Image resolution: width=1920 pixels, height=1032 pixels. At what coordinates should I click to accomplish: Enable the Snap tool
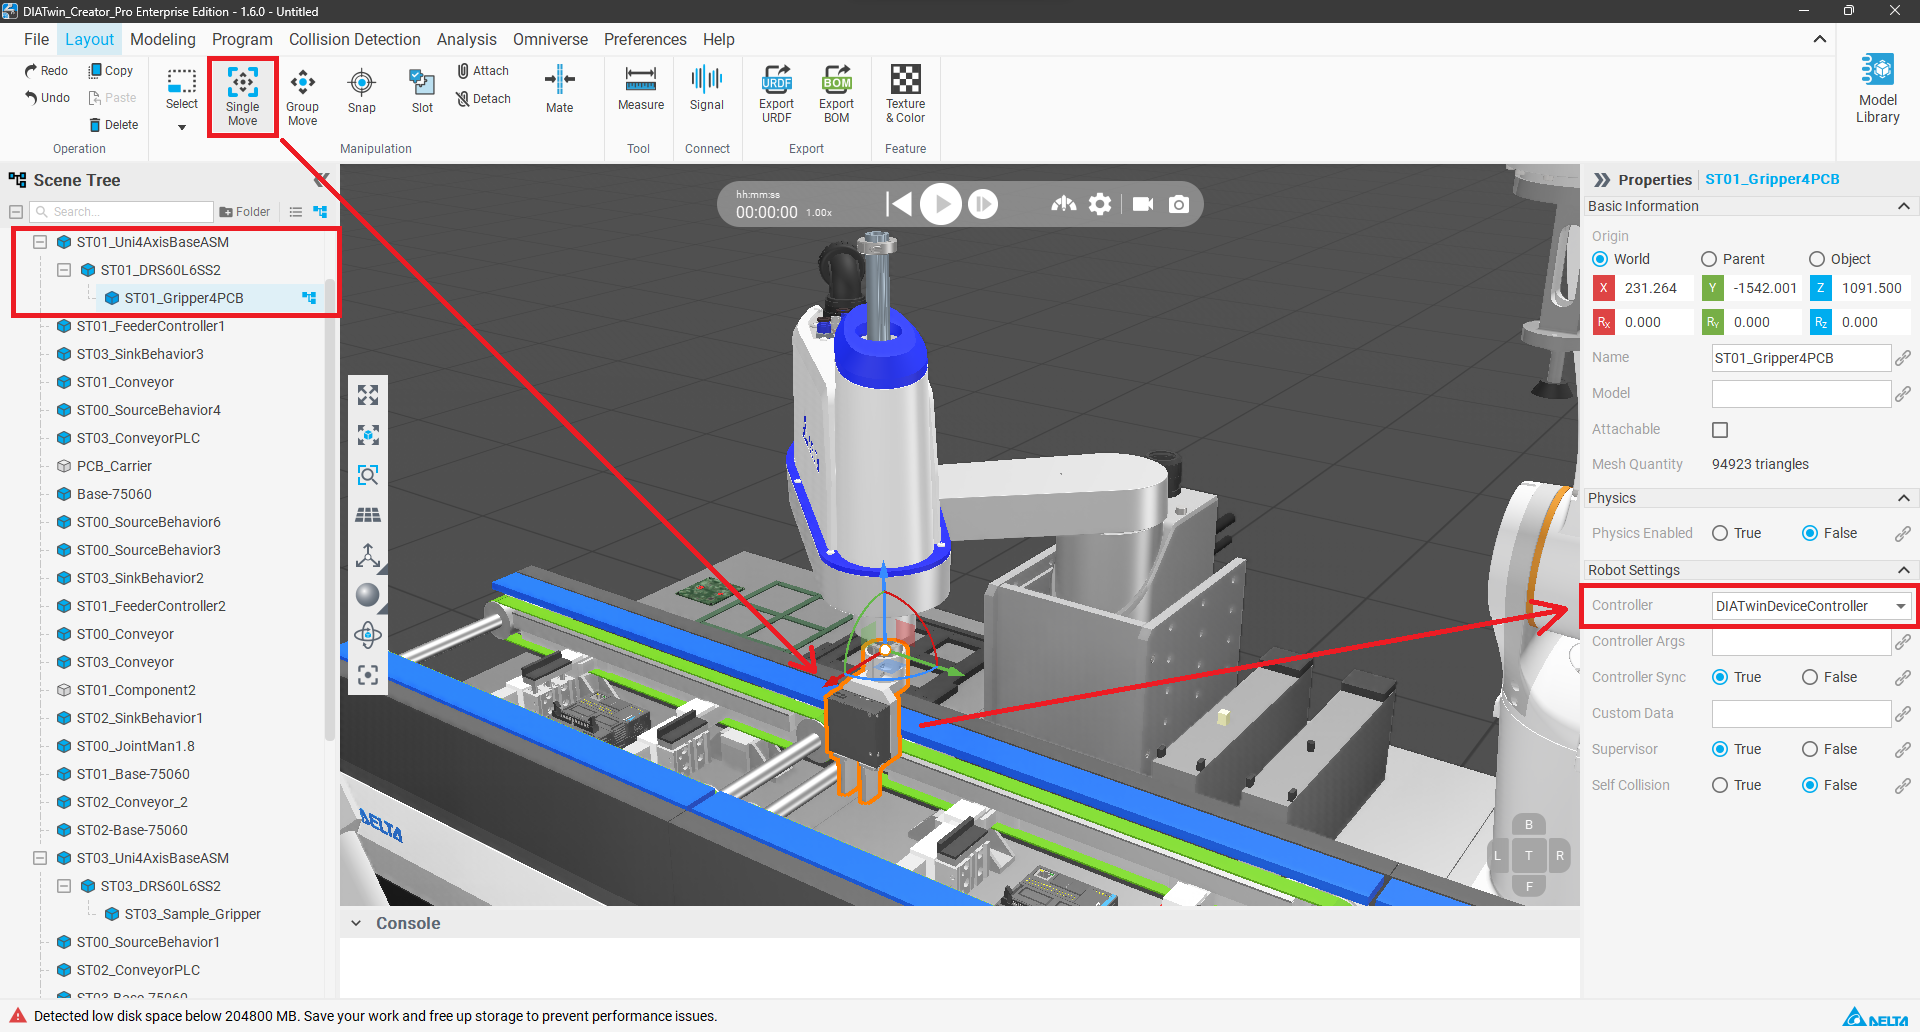(362, 91)
